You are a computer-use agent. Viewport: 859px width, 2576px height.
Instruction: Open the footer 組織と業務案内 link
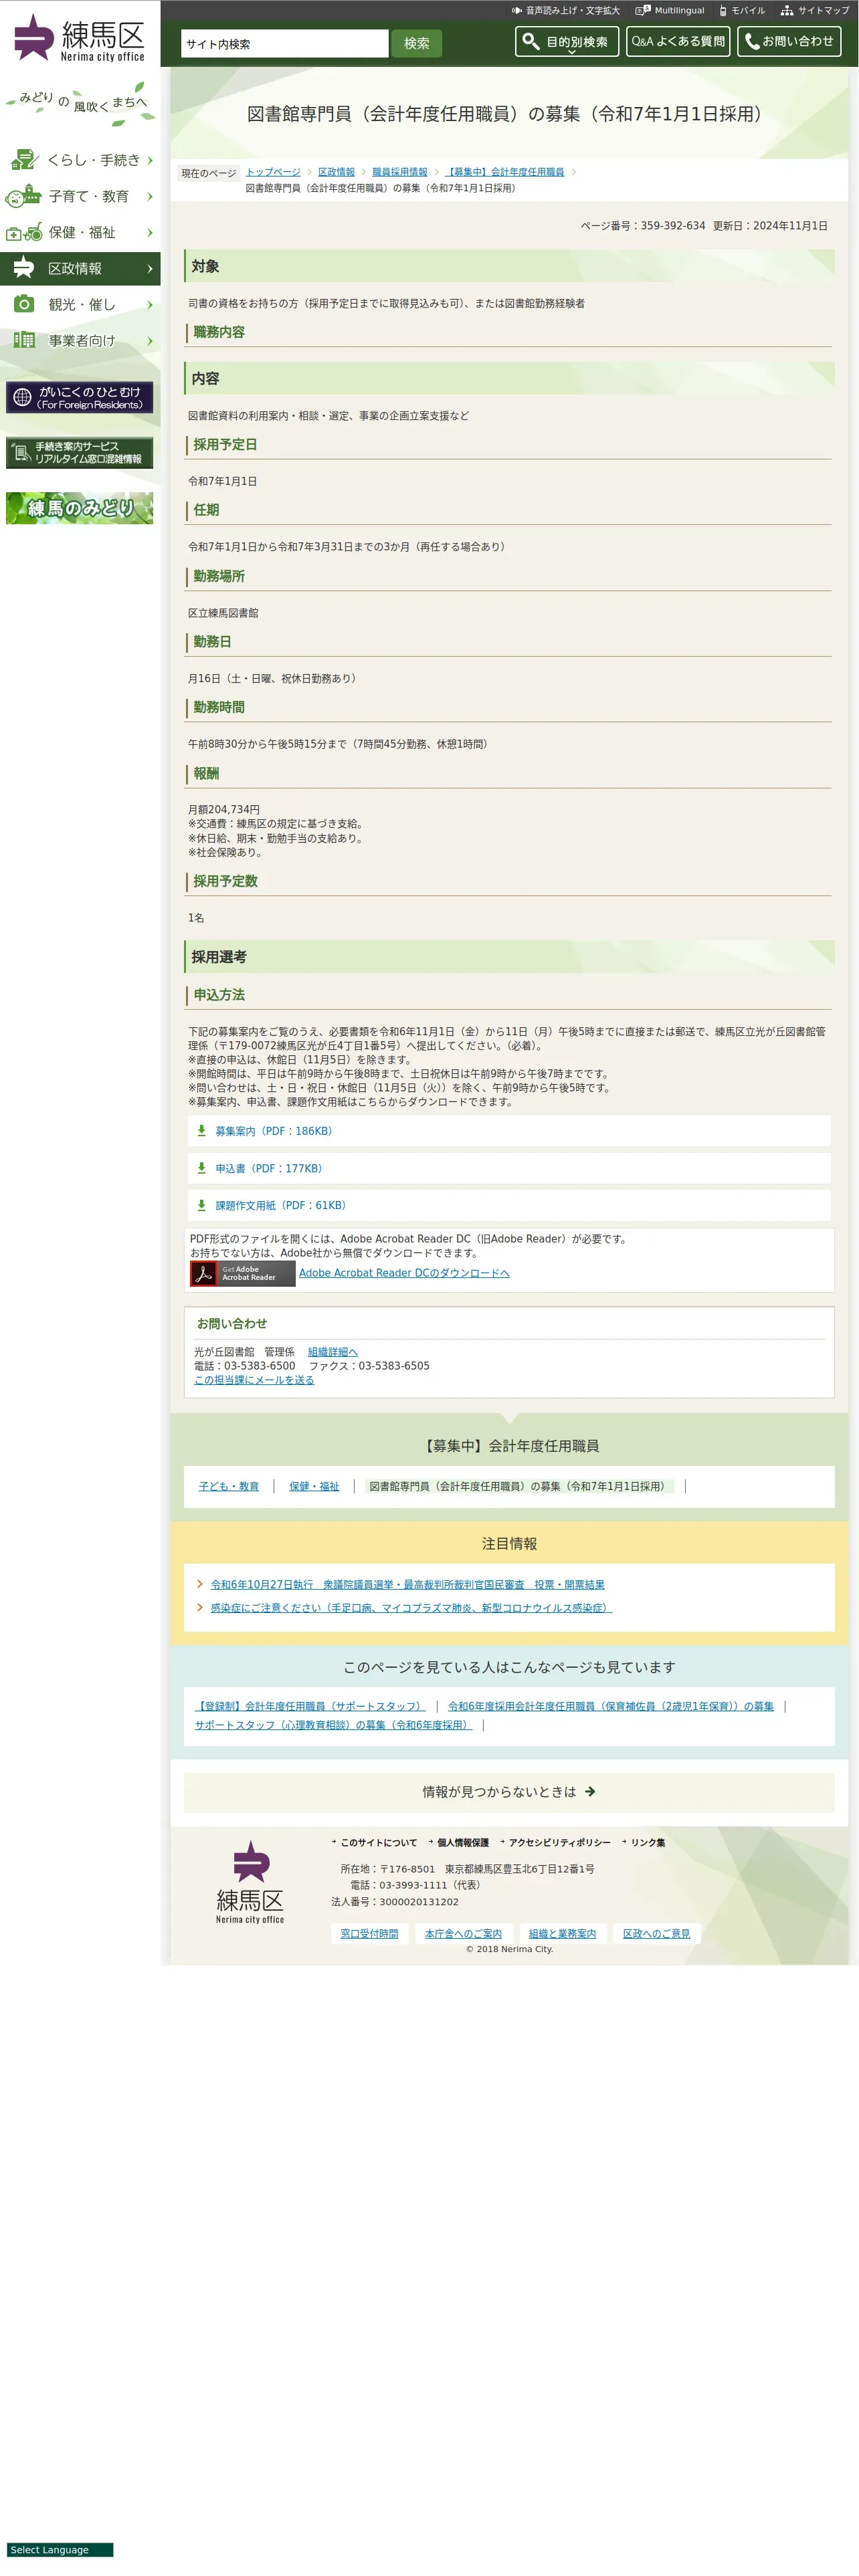(x=562, y=1933)
